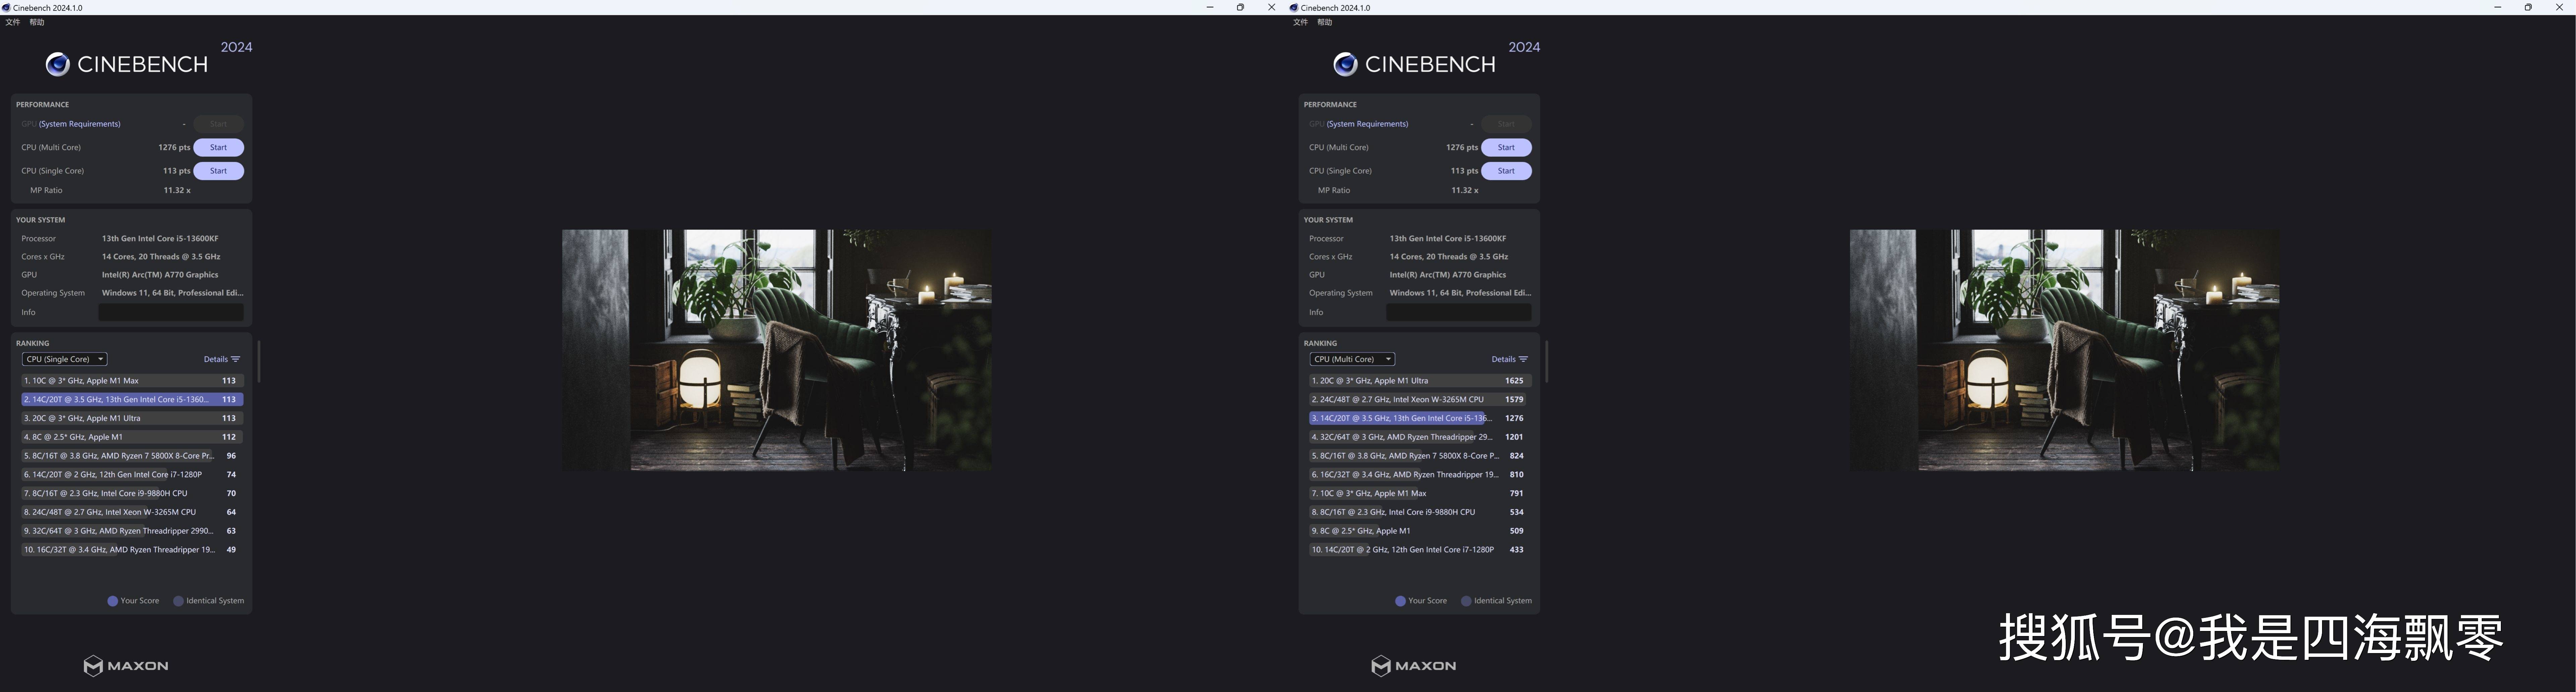Select Threadripper row scoring 49 in left window

[132, 550]
